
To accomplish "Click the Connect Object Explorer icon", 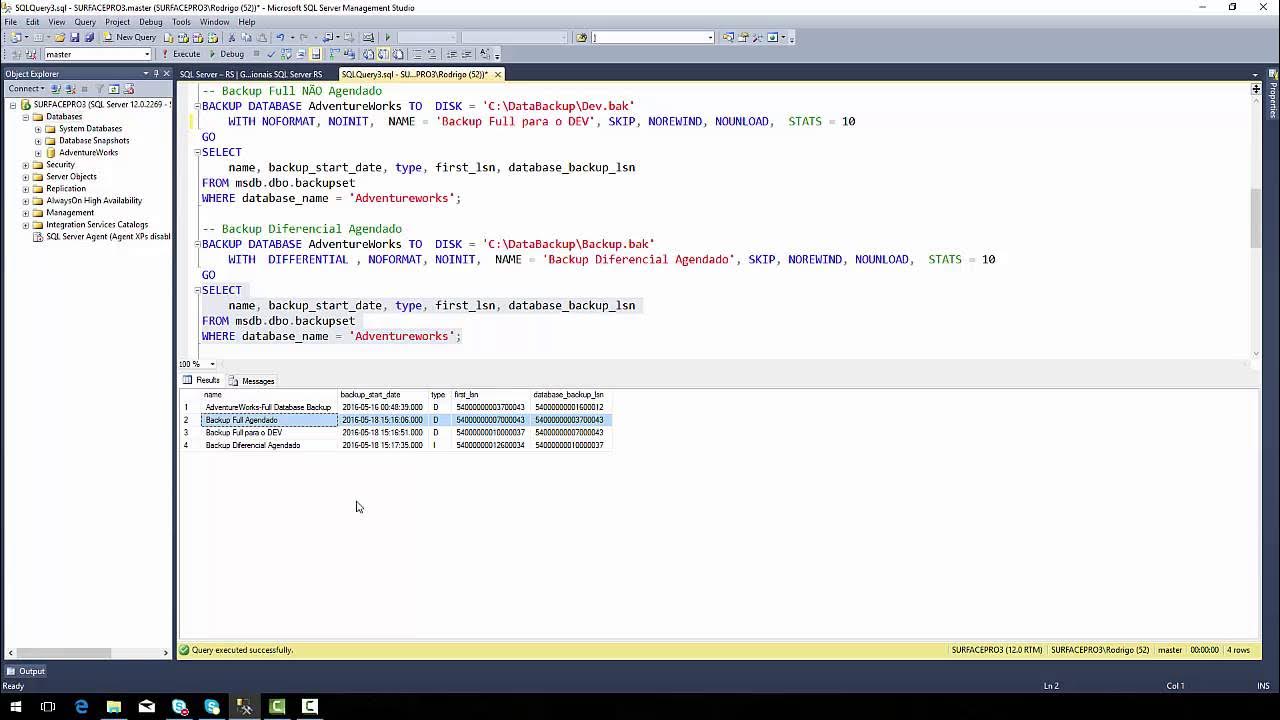I will [x=56, y=89].
